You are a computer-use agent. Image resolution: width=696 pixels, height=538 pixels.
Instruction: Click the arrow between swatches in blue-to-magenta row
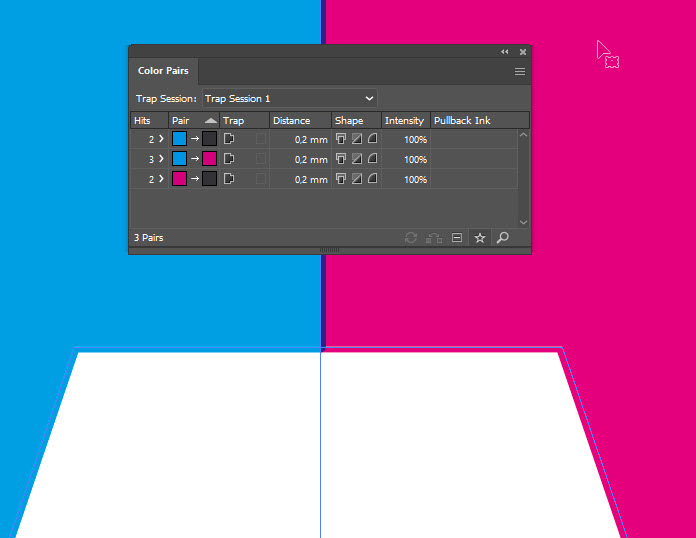pos(195,159)
